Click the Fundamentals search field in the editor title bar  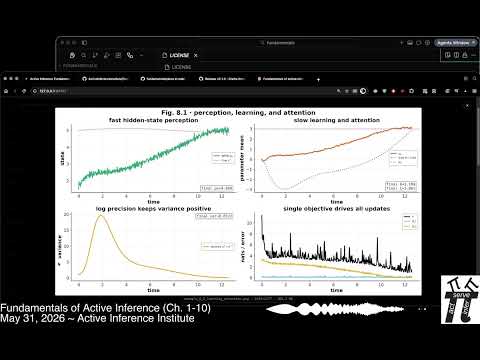coord(277,43)
